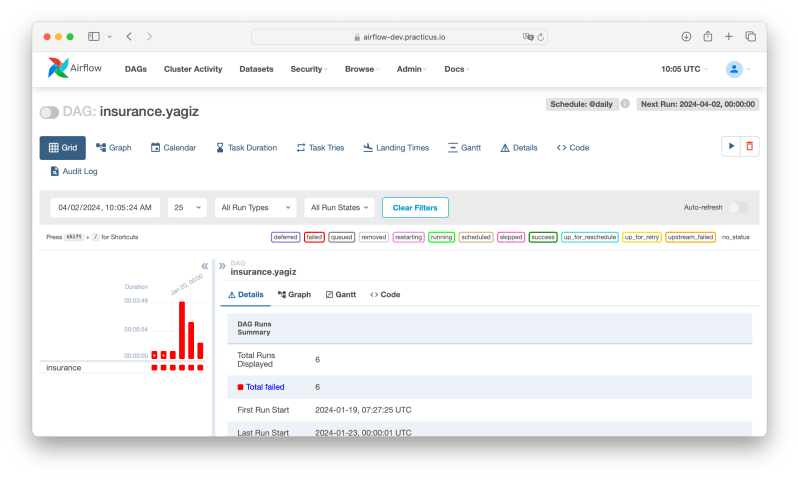Click the last insurance task red square
This screenshot has height=479, width=799.
pos(200,367)
